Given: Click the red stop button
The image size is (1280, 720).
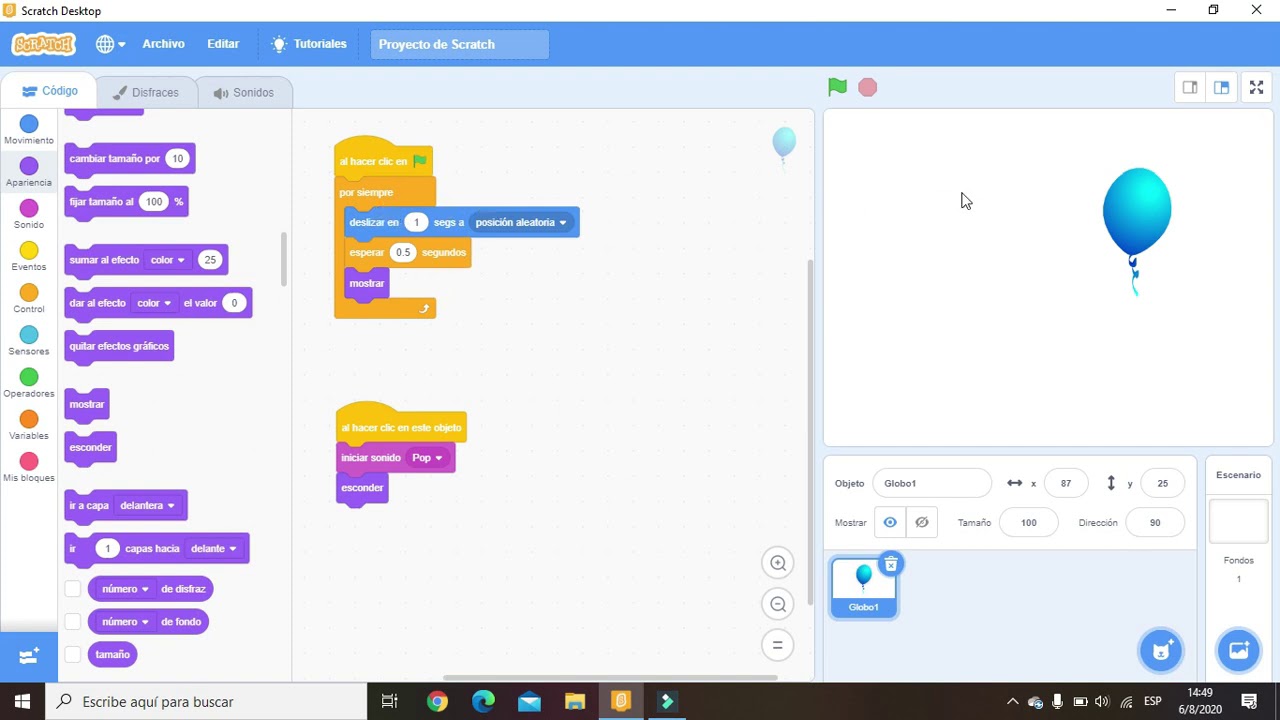Looking at the screenshot, I should [867, 87].
